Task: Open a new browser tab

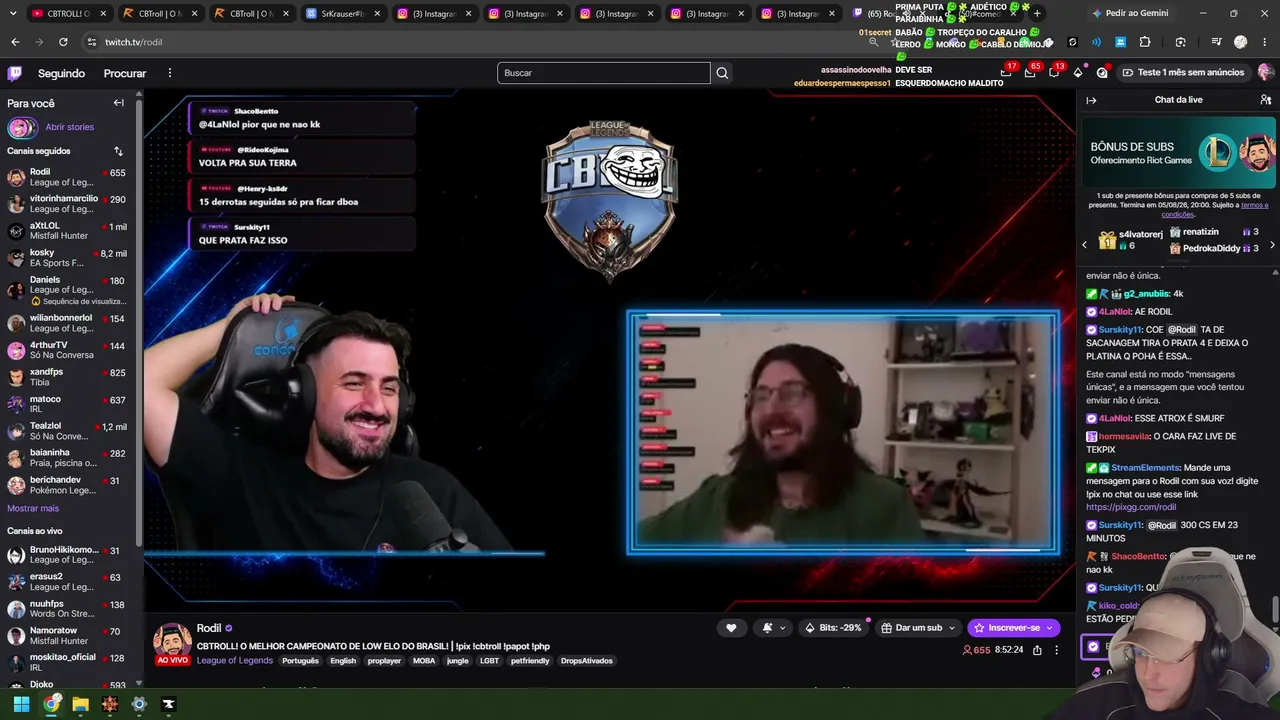Action: click(x=1037, y=13)
